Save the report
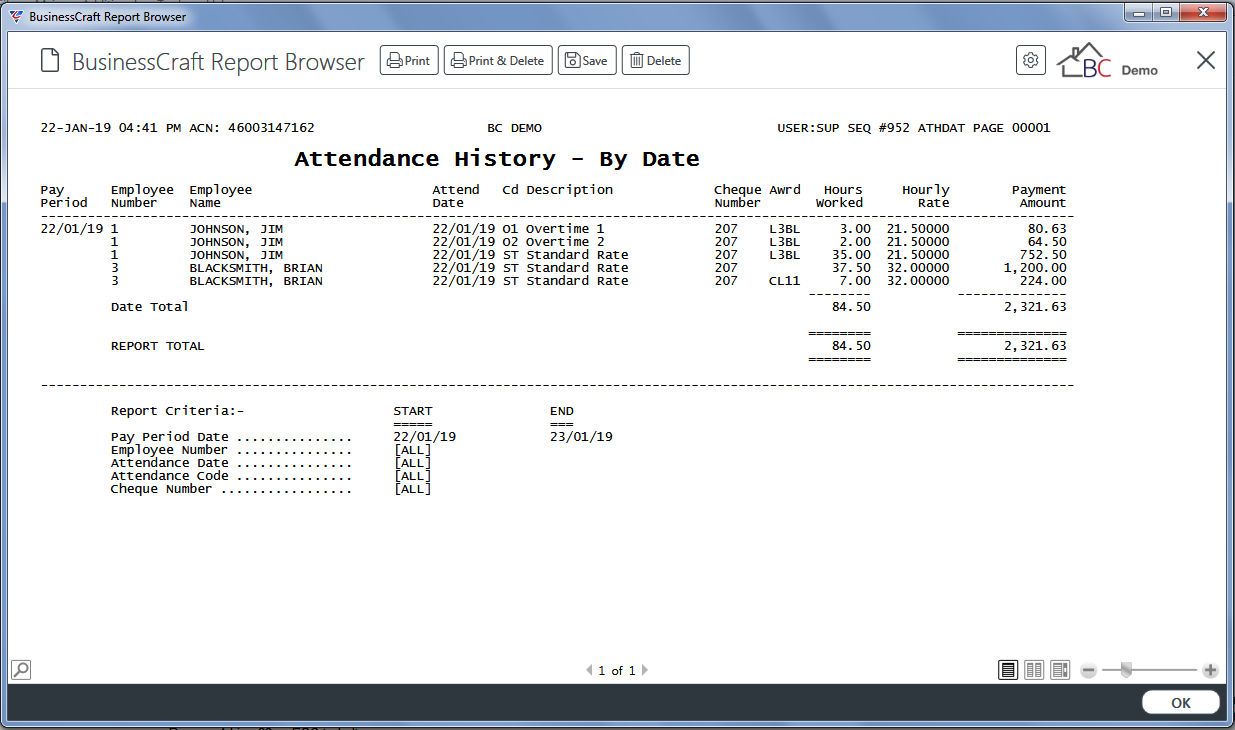 587,60
